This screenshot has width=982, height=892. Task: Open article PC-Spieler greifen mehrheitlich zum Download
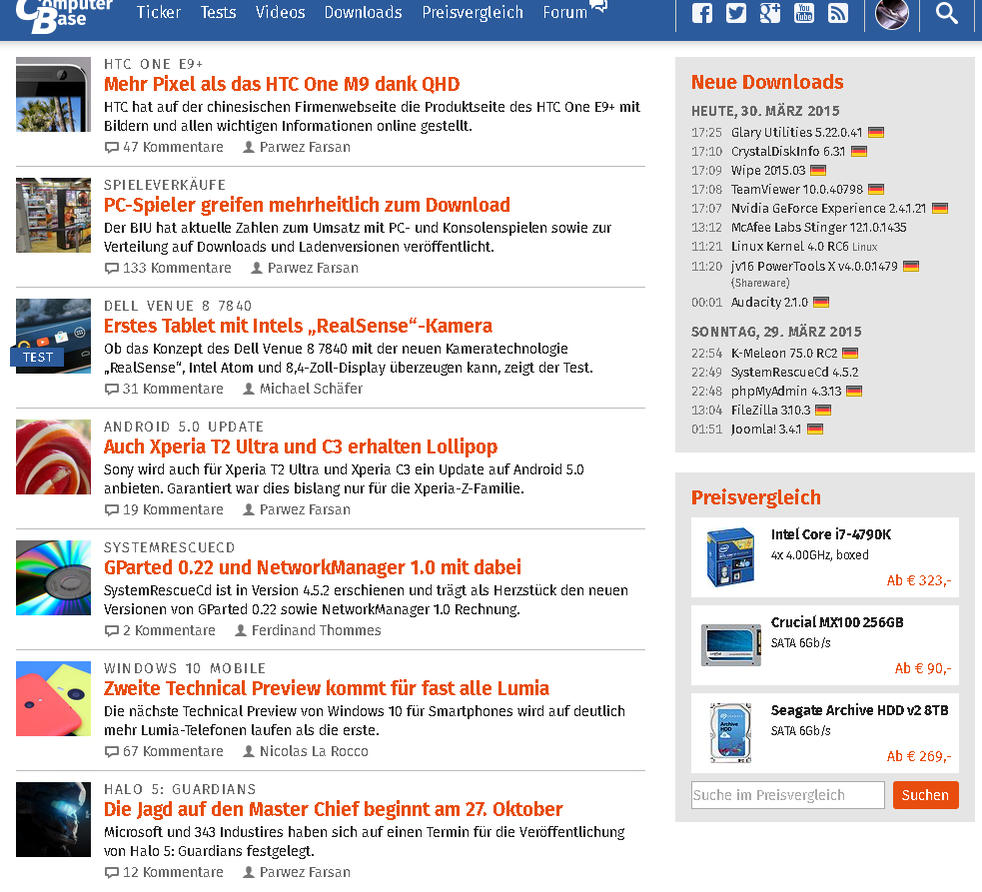point(306,205)
